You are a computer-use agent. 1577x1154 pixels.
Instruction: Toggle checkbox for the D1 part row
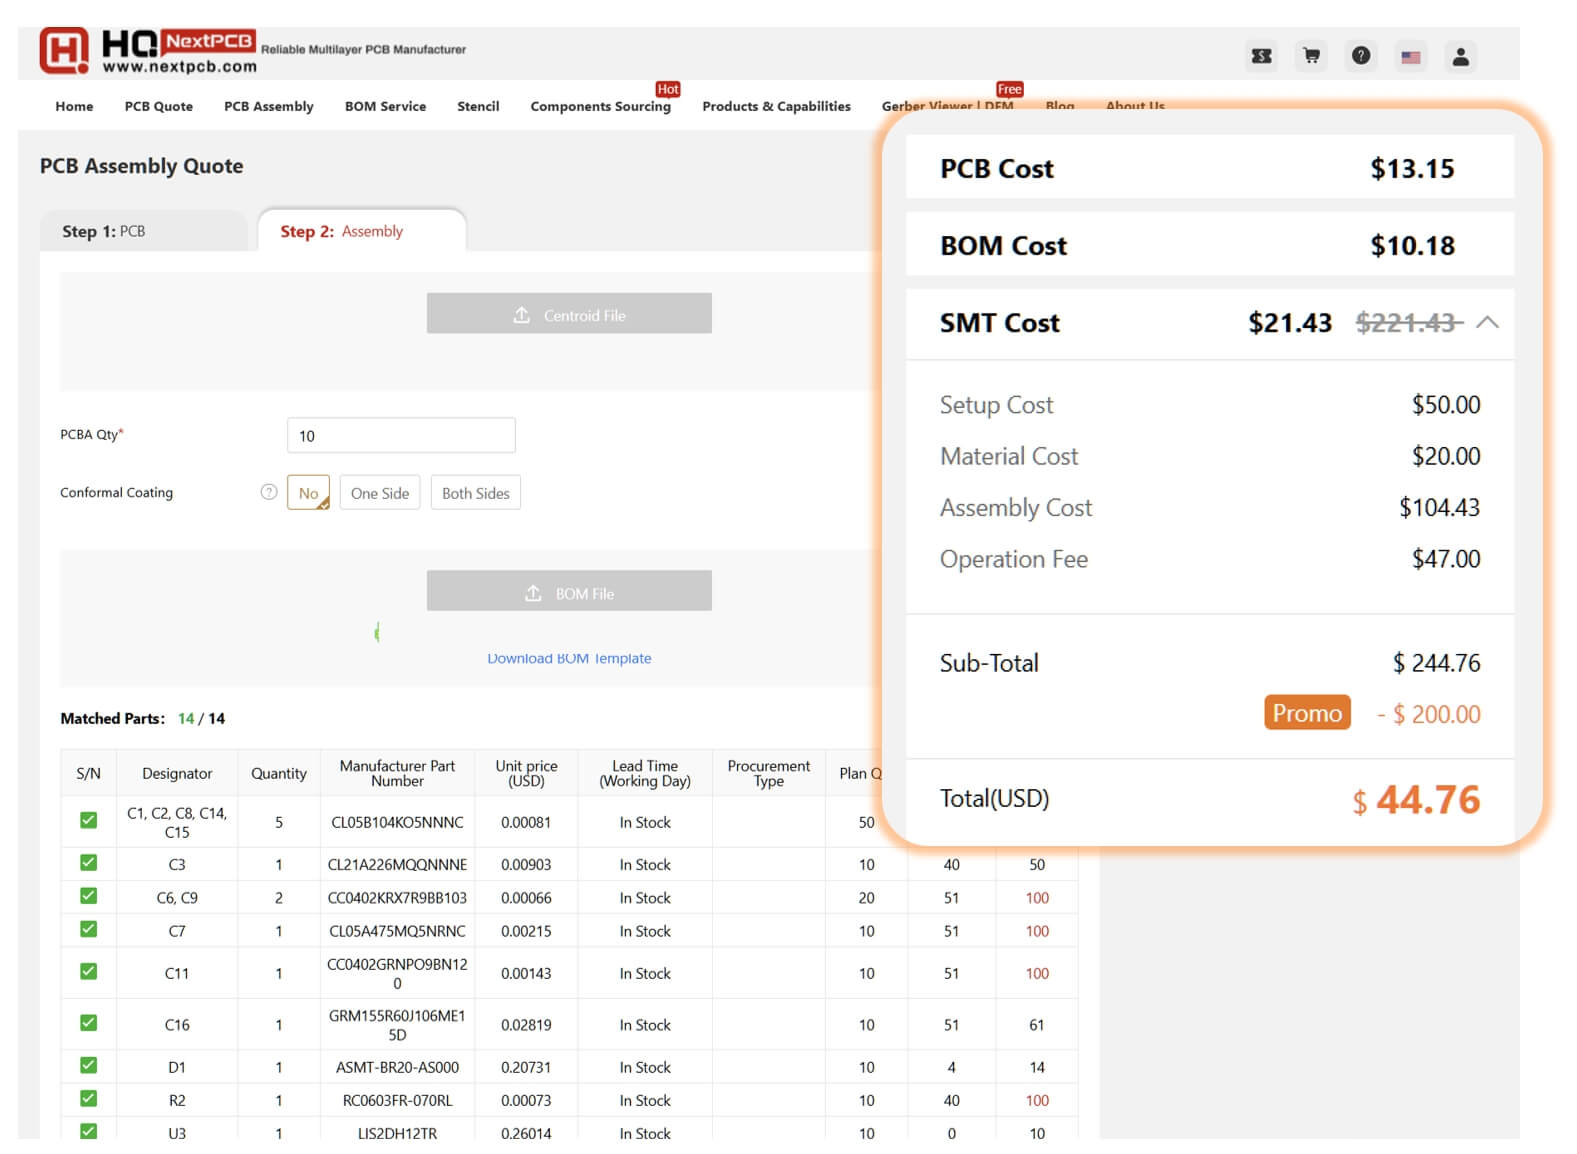point(89,1066)
